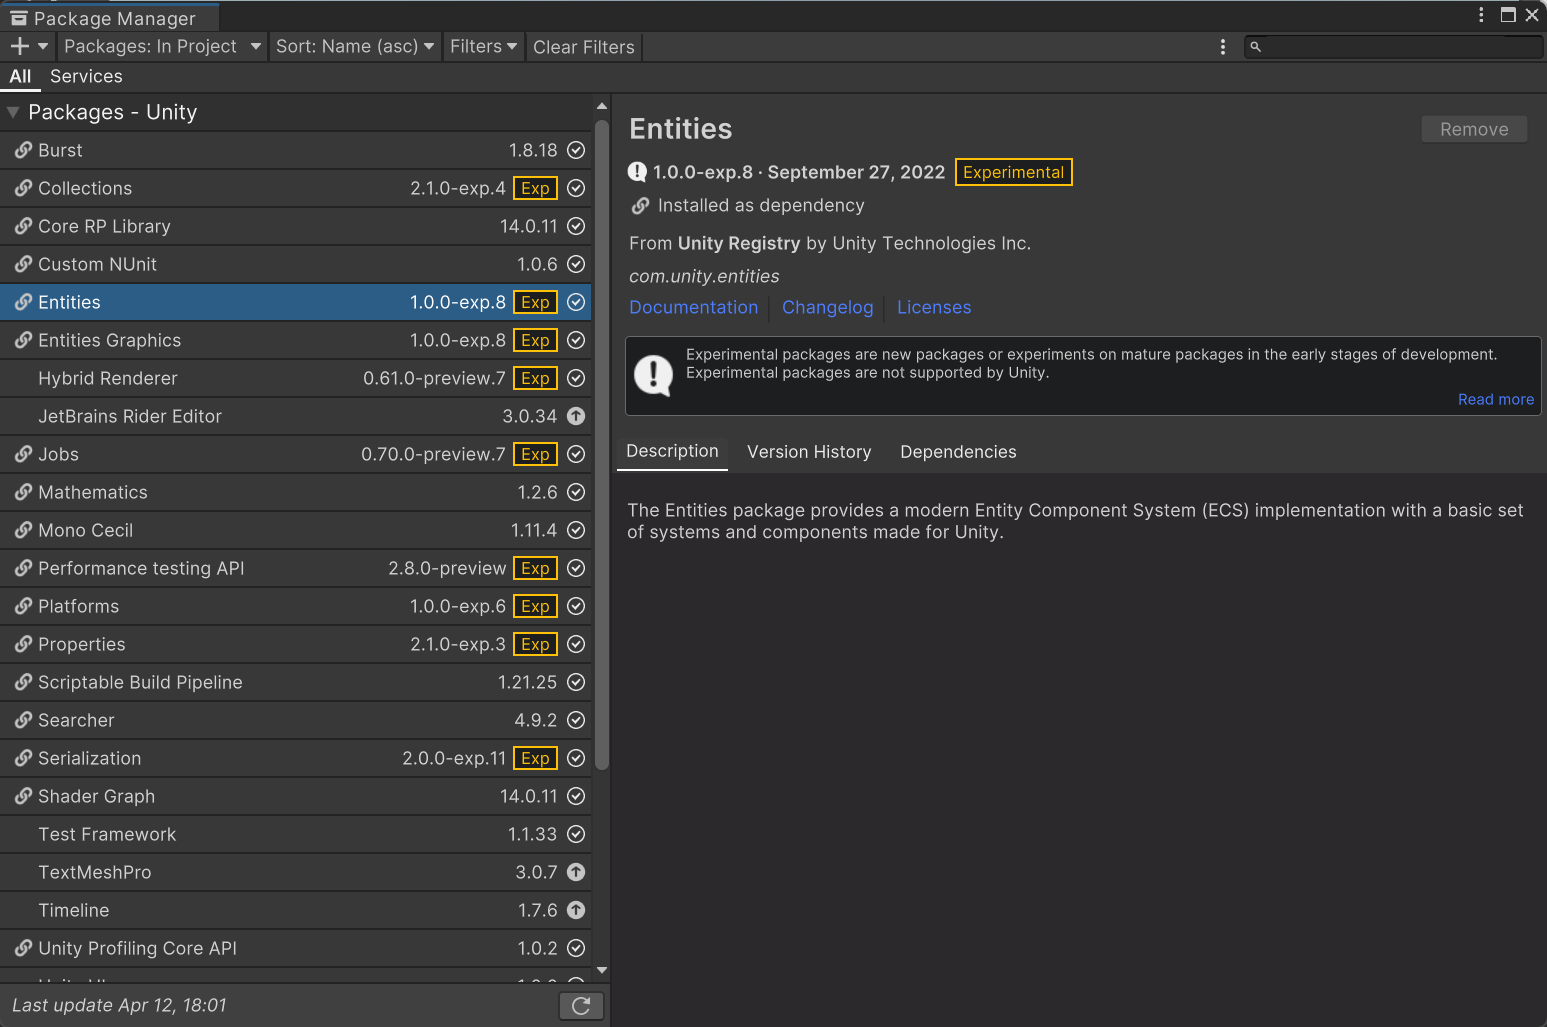Click the installed checkmark icon for Burst
This screenshot has height=1027, width=1547.
[x=576, y=150]
